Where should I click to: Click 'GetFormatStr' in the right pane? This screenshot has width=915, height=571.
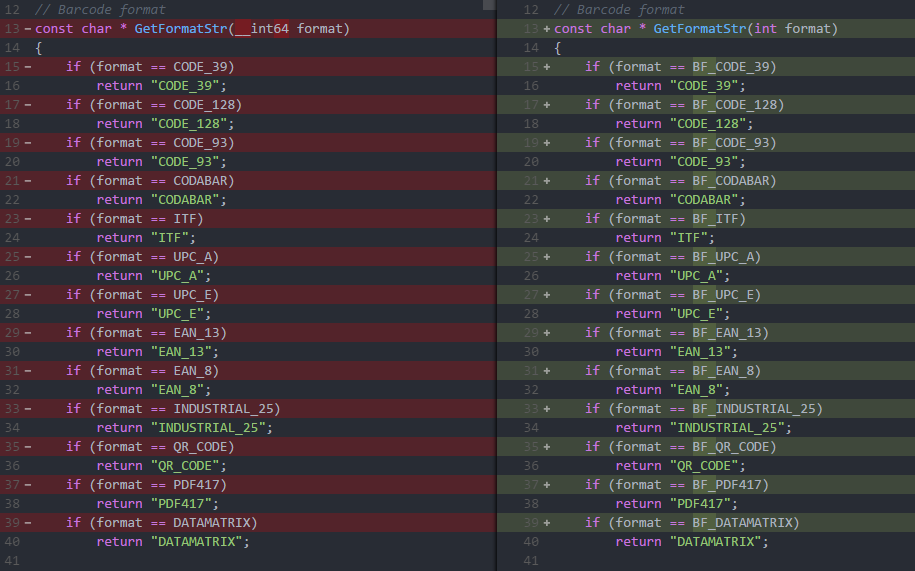coord(700,29)
